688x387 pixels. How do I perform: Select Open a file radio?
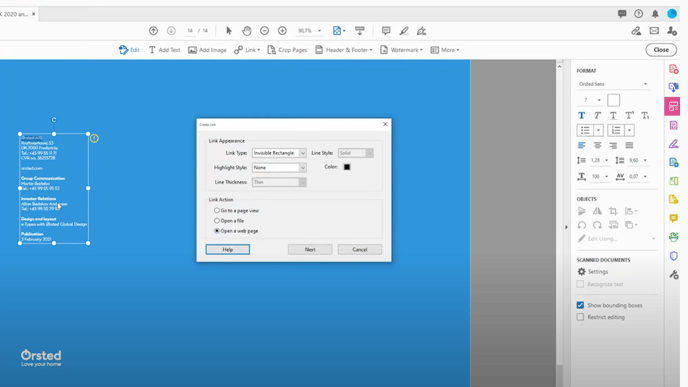(x=217, y=221)
